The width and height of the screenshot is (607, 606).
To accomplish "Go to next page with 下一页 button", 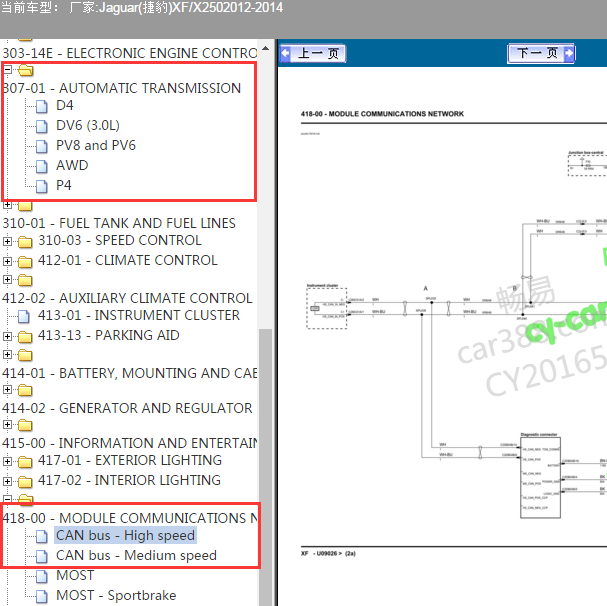I will point(541,53).
